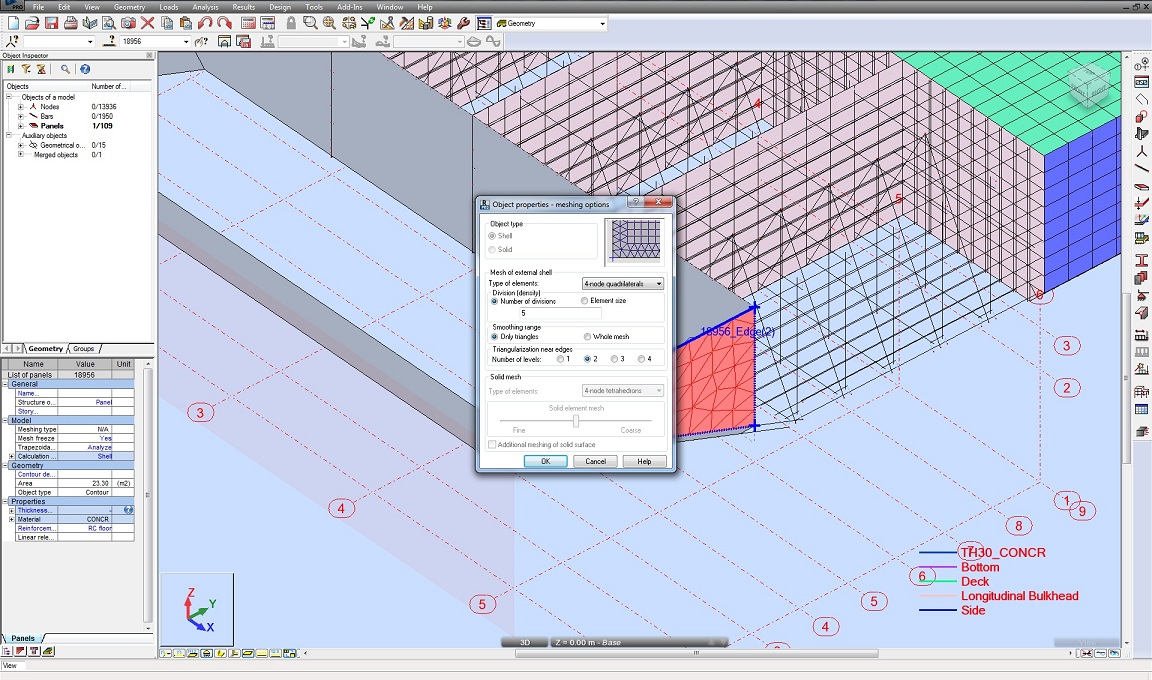The width and height of the screenshot is (1152, 680).
Task: Click the Undo arrow icon
Action: (x=205, y=22)
